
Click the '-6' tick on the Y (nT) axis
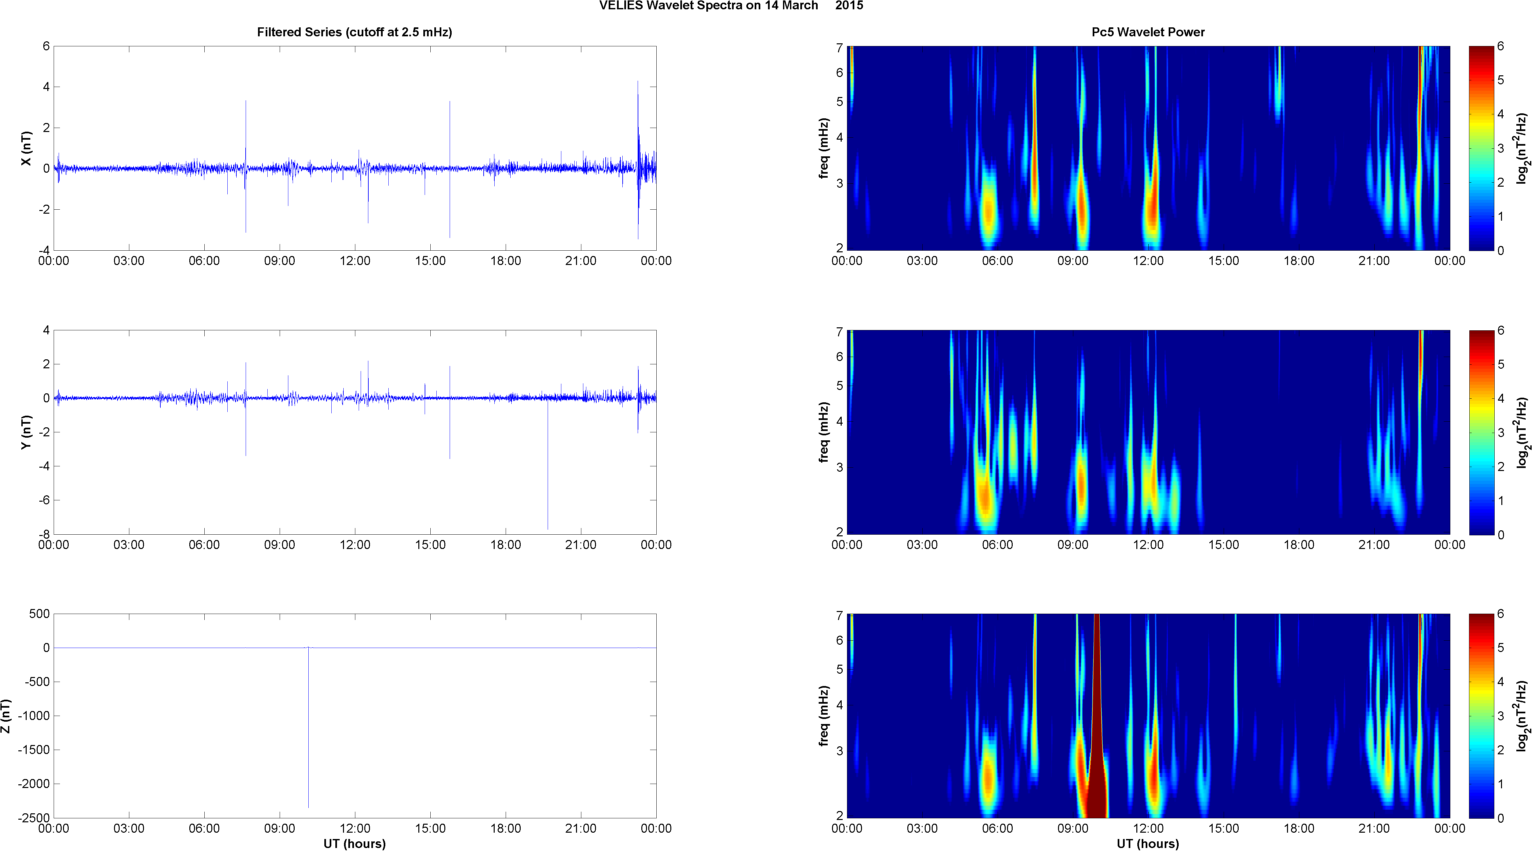(x=44, y=500)
